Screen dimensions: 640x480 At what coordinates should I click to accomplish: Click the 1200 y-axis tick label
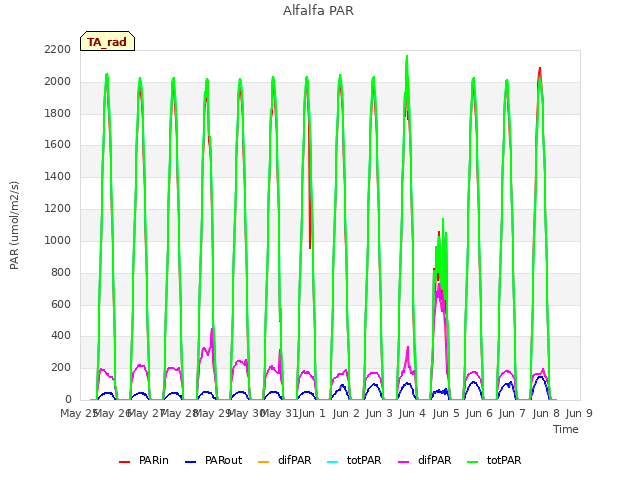click(x=58, y=209)
